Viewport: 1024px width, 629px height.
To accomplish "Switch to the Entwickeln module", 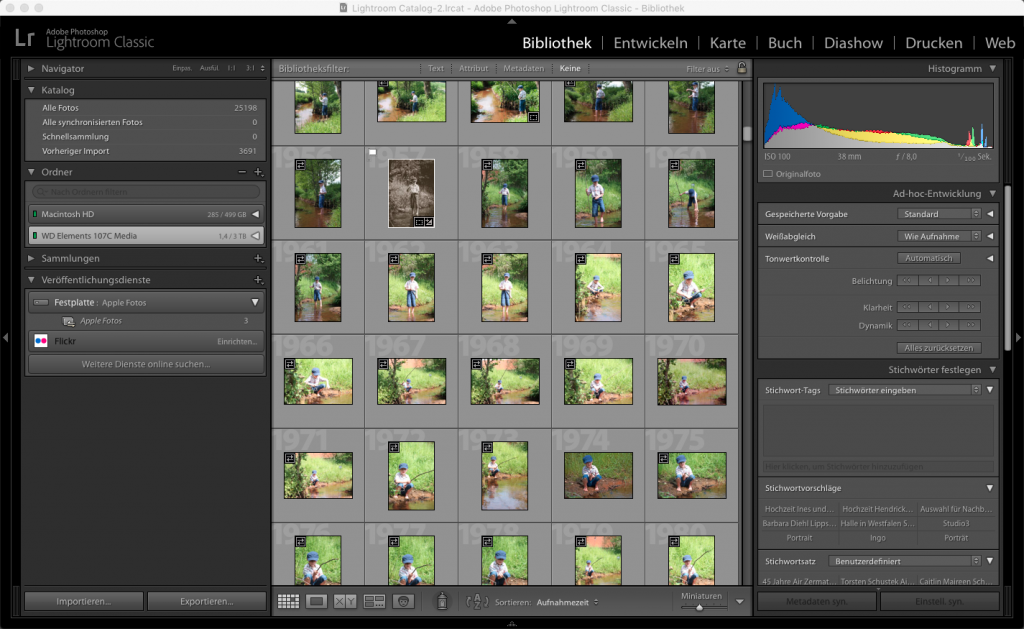I will (650, 43).
